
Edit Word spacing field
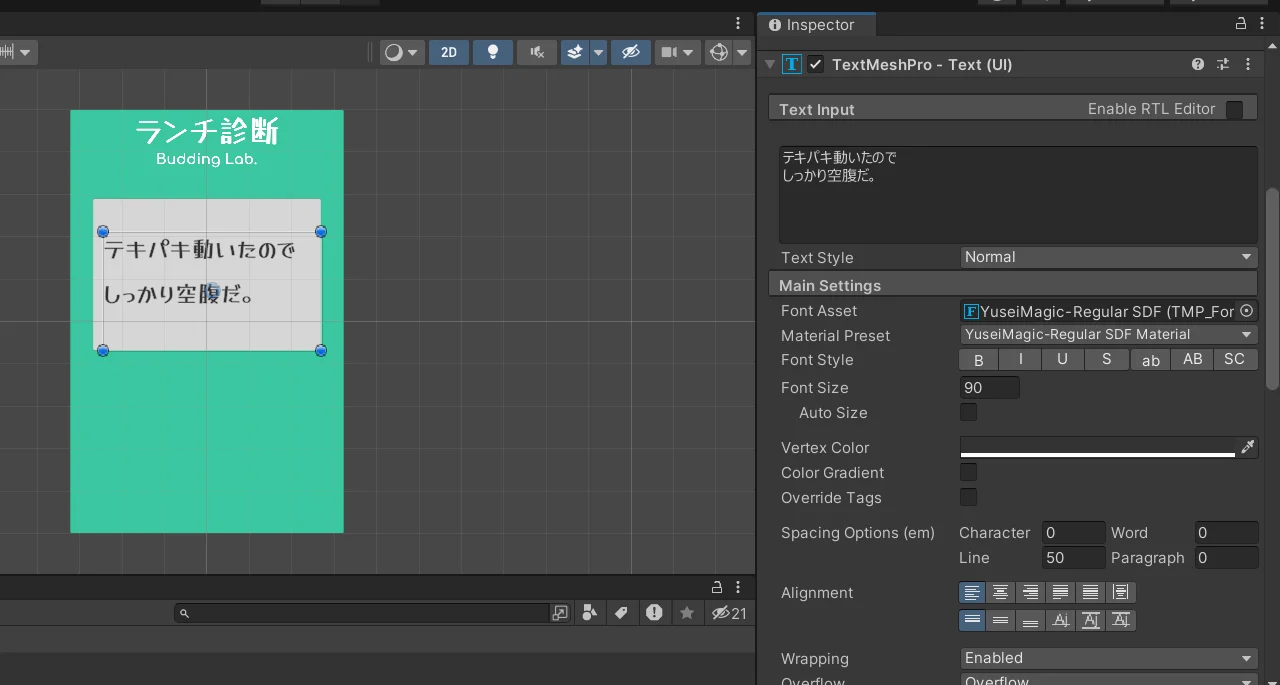pyautogui.click(x=1226, y=533)
